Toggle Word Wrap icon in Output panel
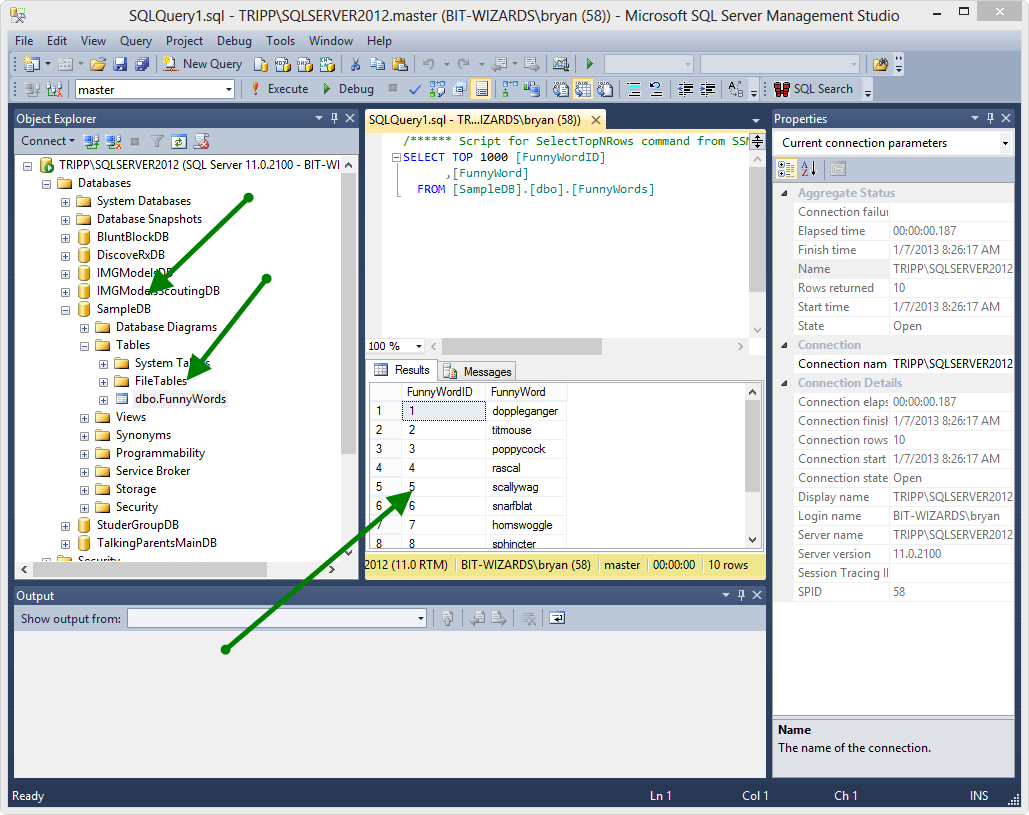Image resolution: width=1029 pixels, height=815 pixels. (x=556, y=618)
